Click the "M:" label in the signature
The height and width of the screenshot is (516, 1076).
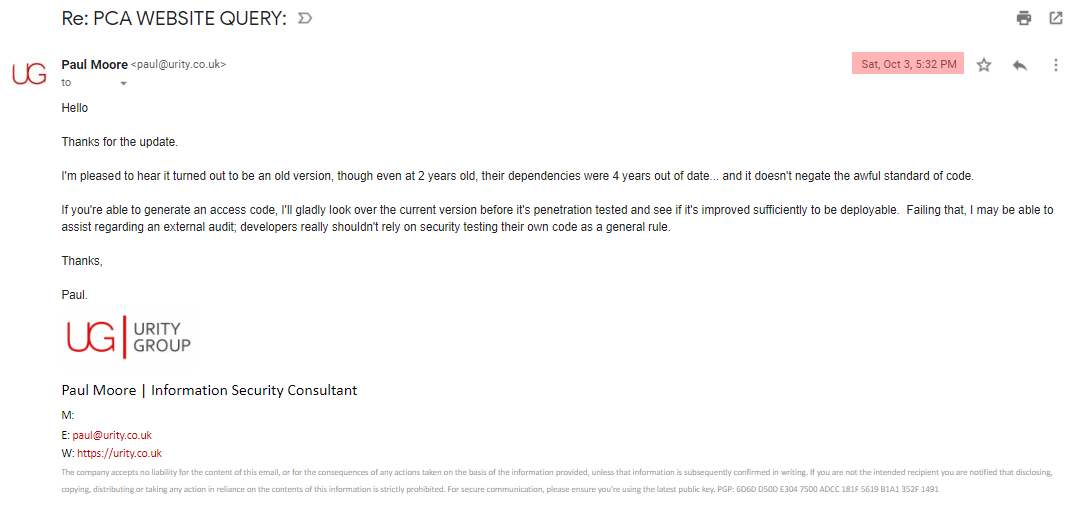tap(68, 415)
